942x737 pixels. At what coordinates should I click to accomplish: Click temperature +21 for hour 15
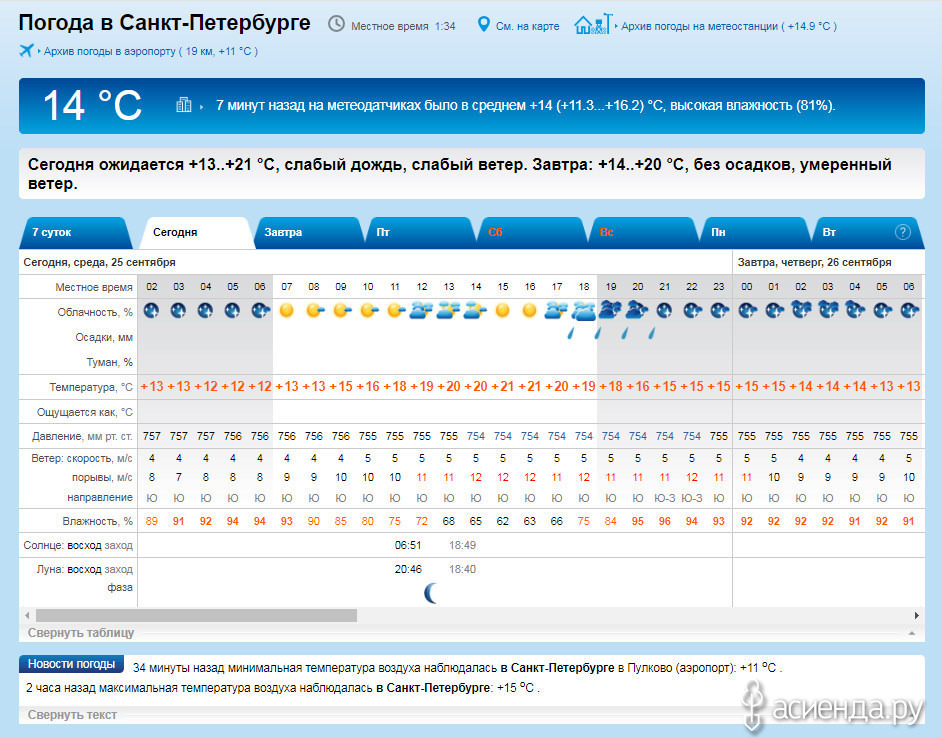pos(503,386)
